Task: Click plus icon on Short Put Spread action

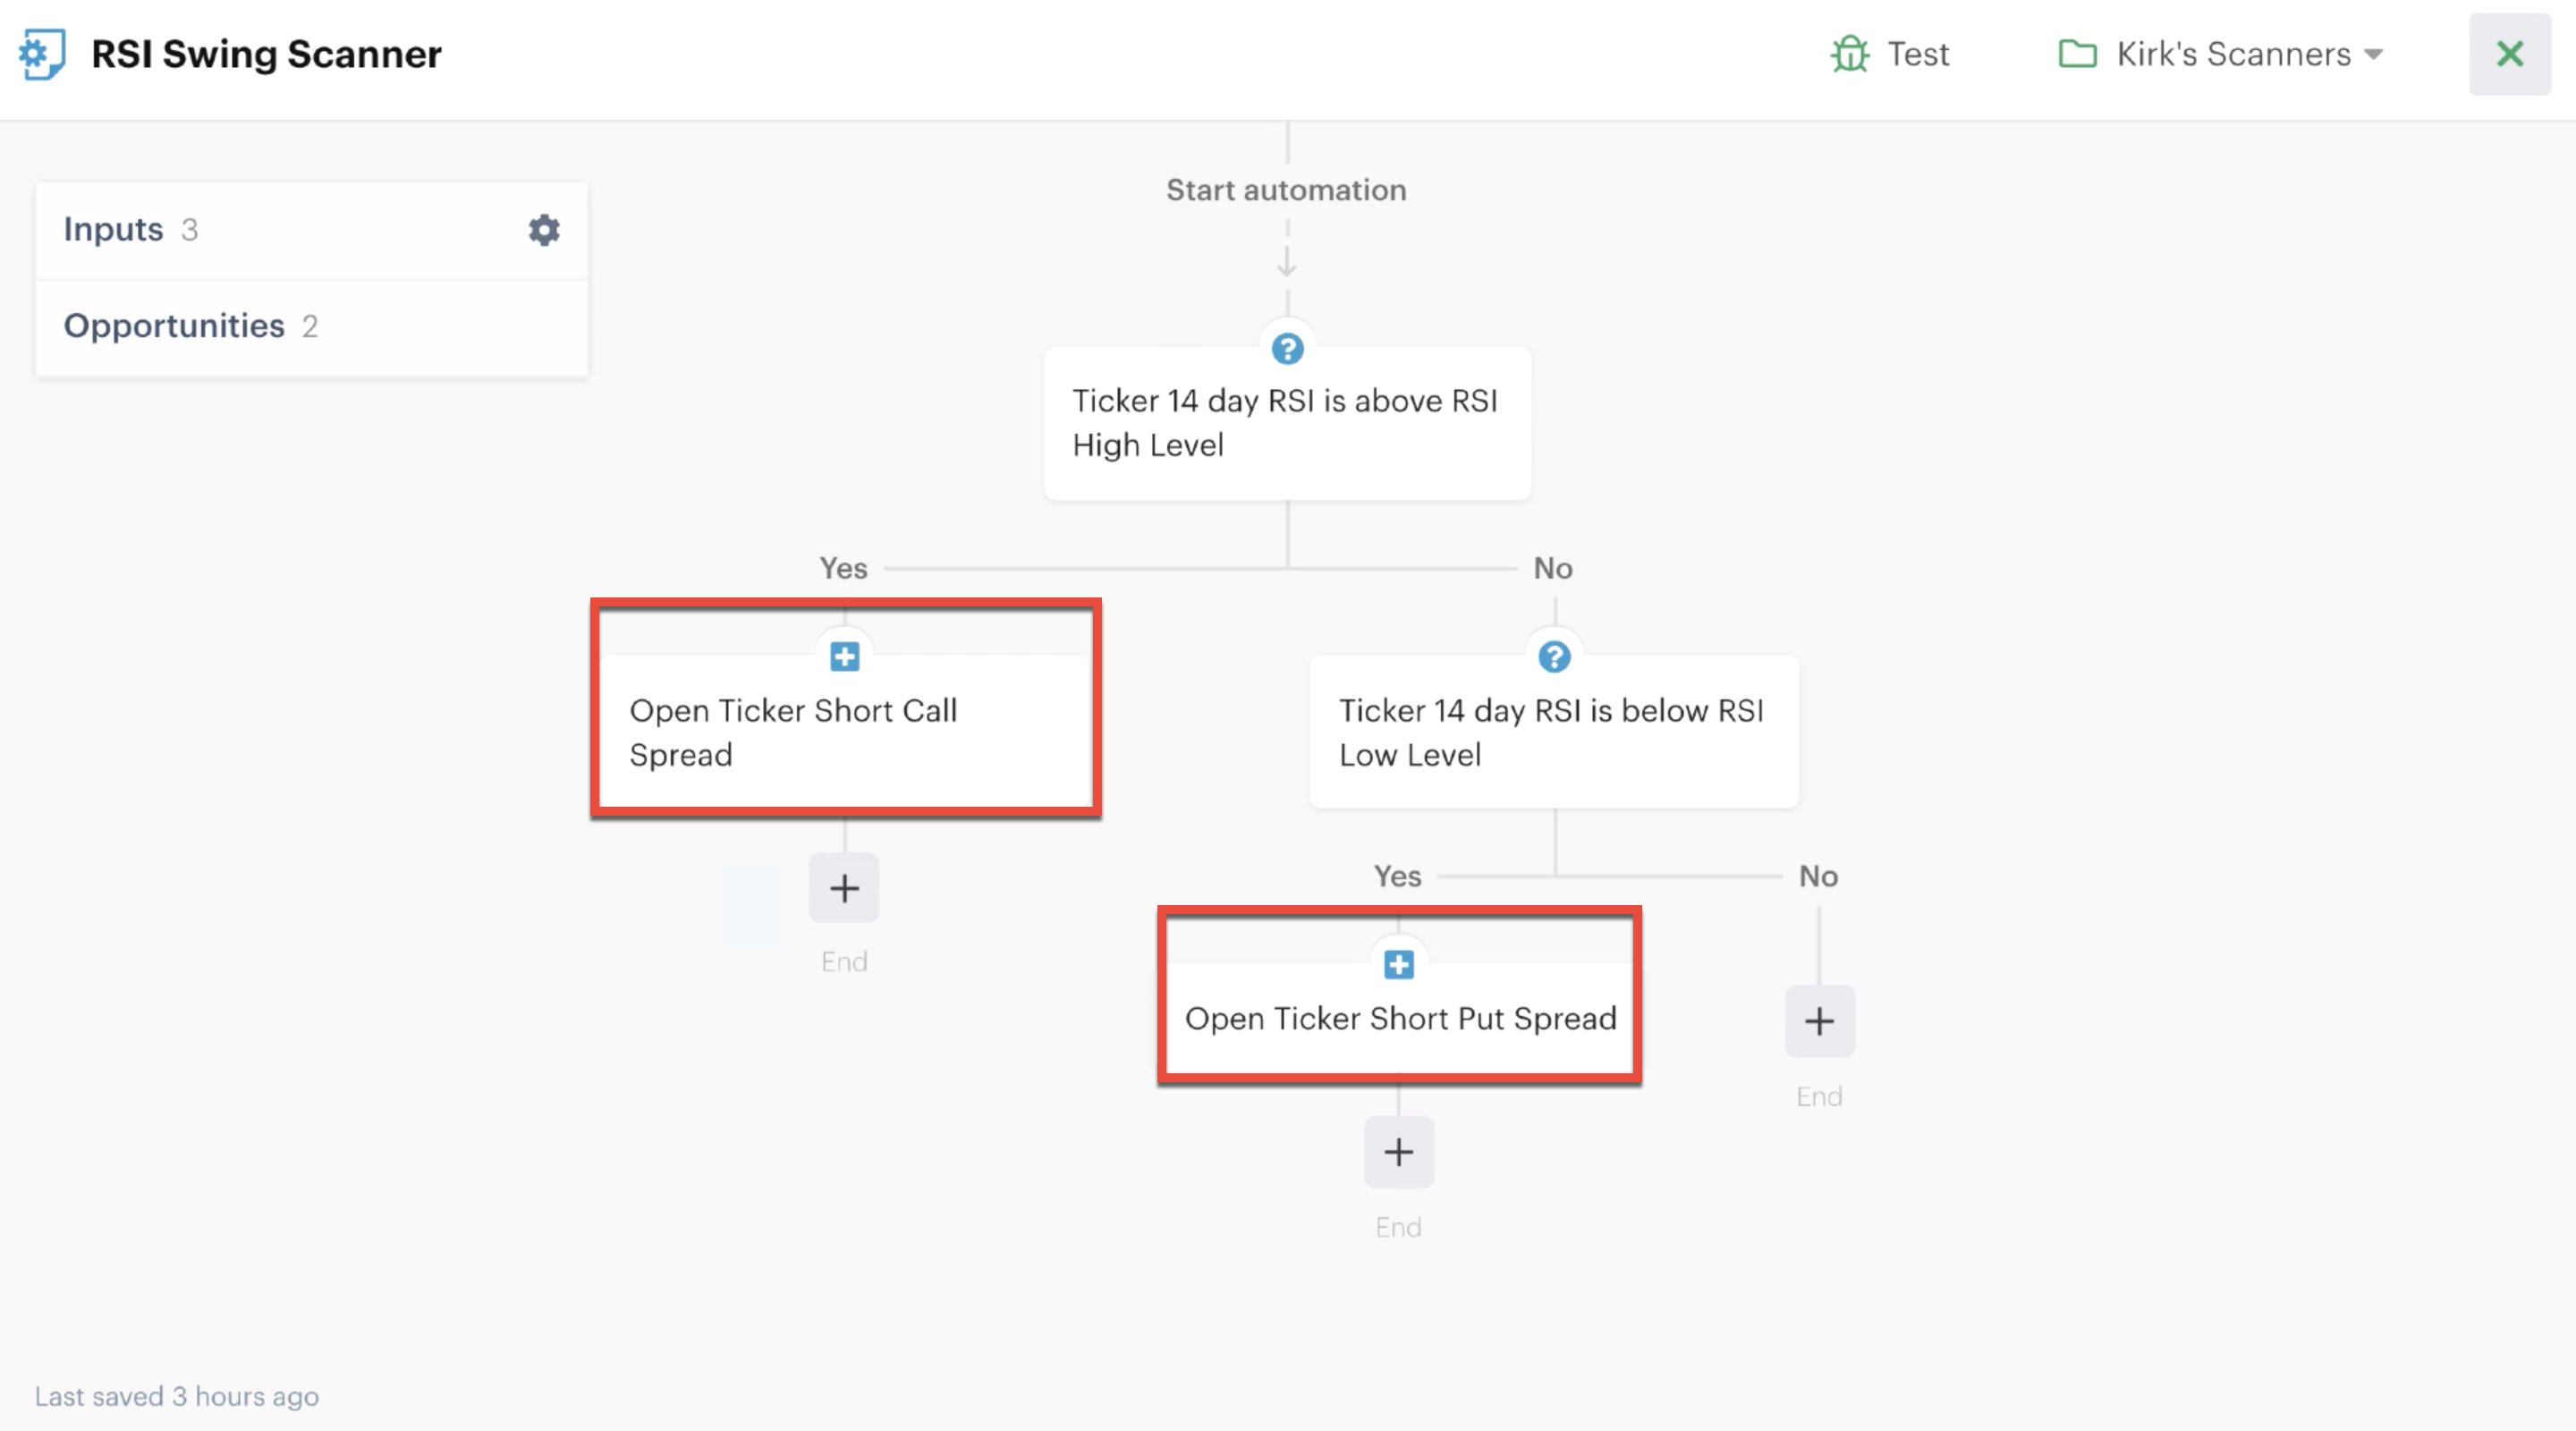Action: pos(1399,965)
